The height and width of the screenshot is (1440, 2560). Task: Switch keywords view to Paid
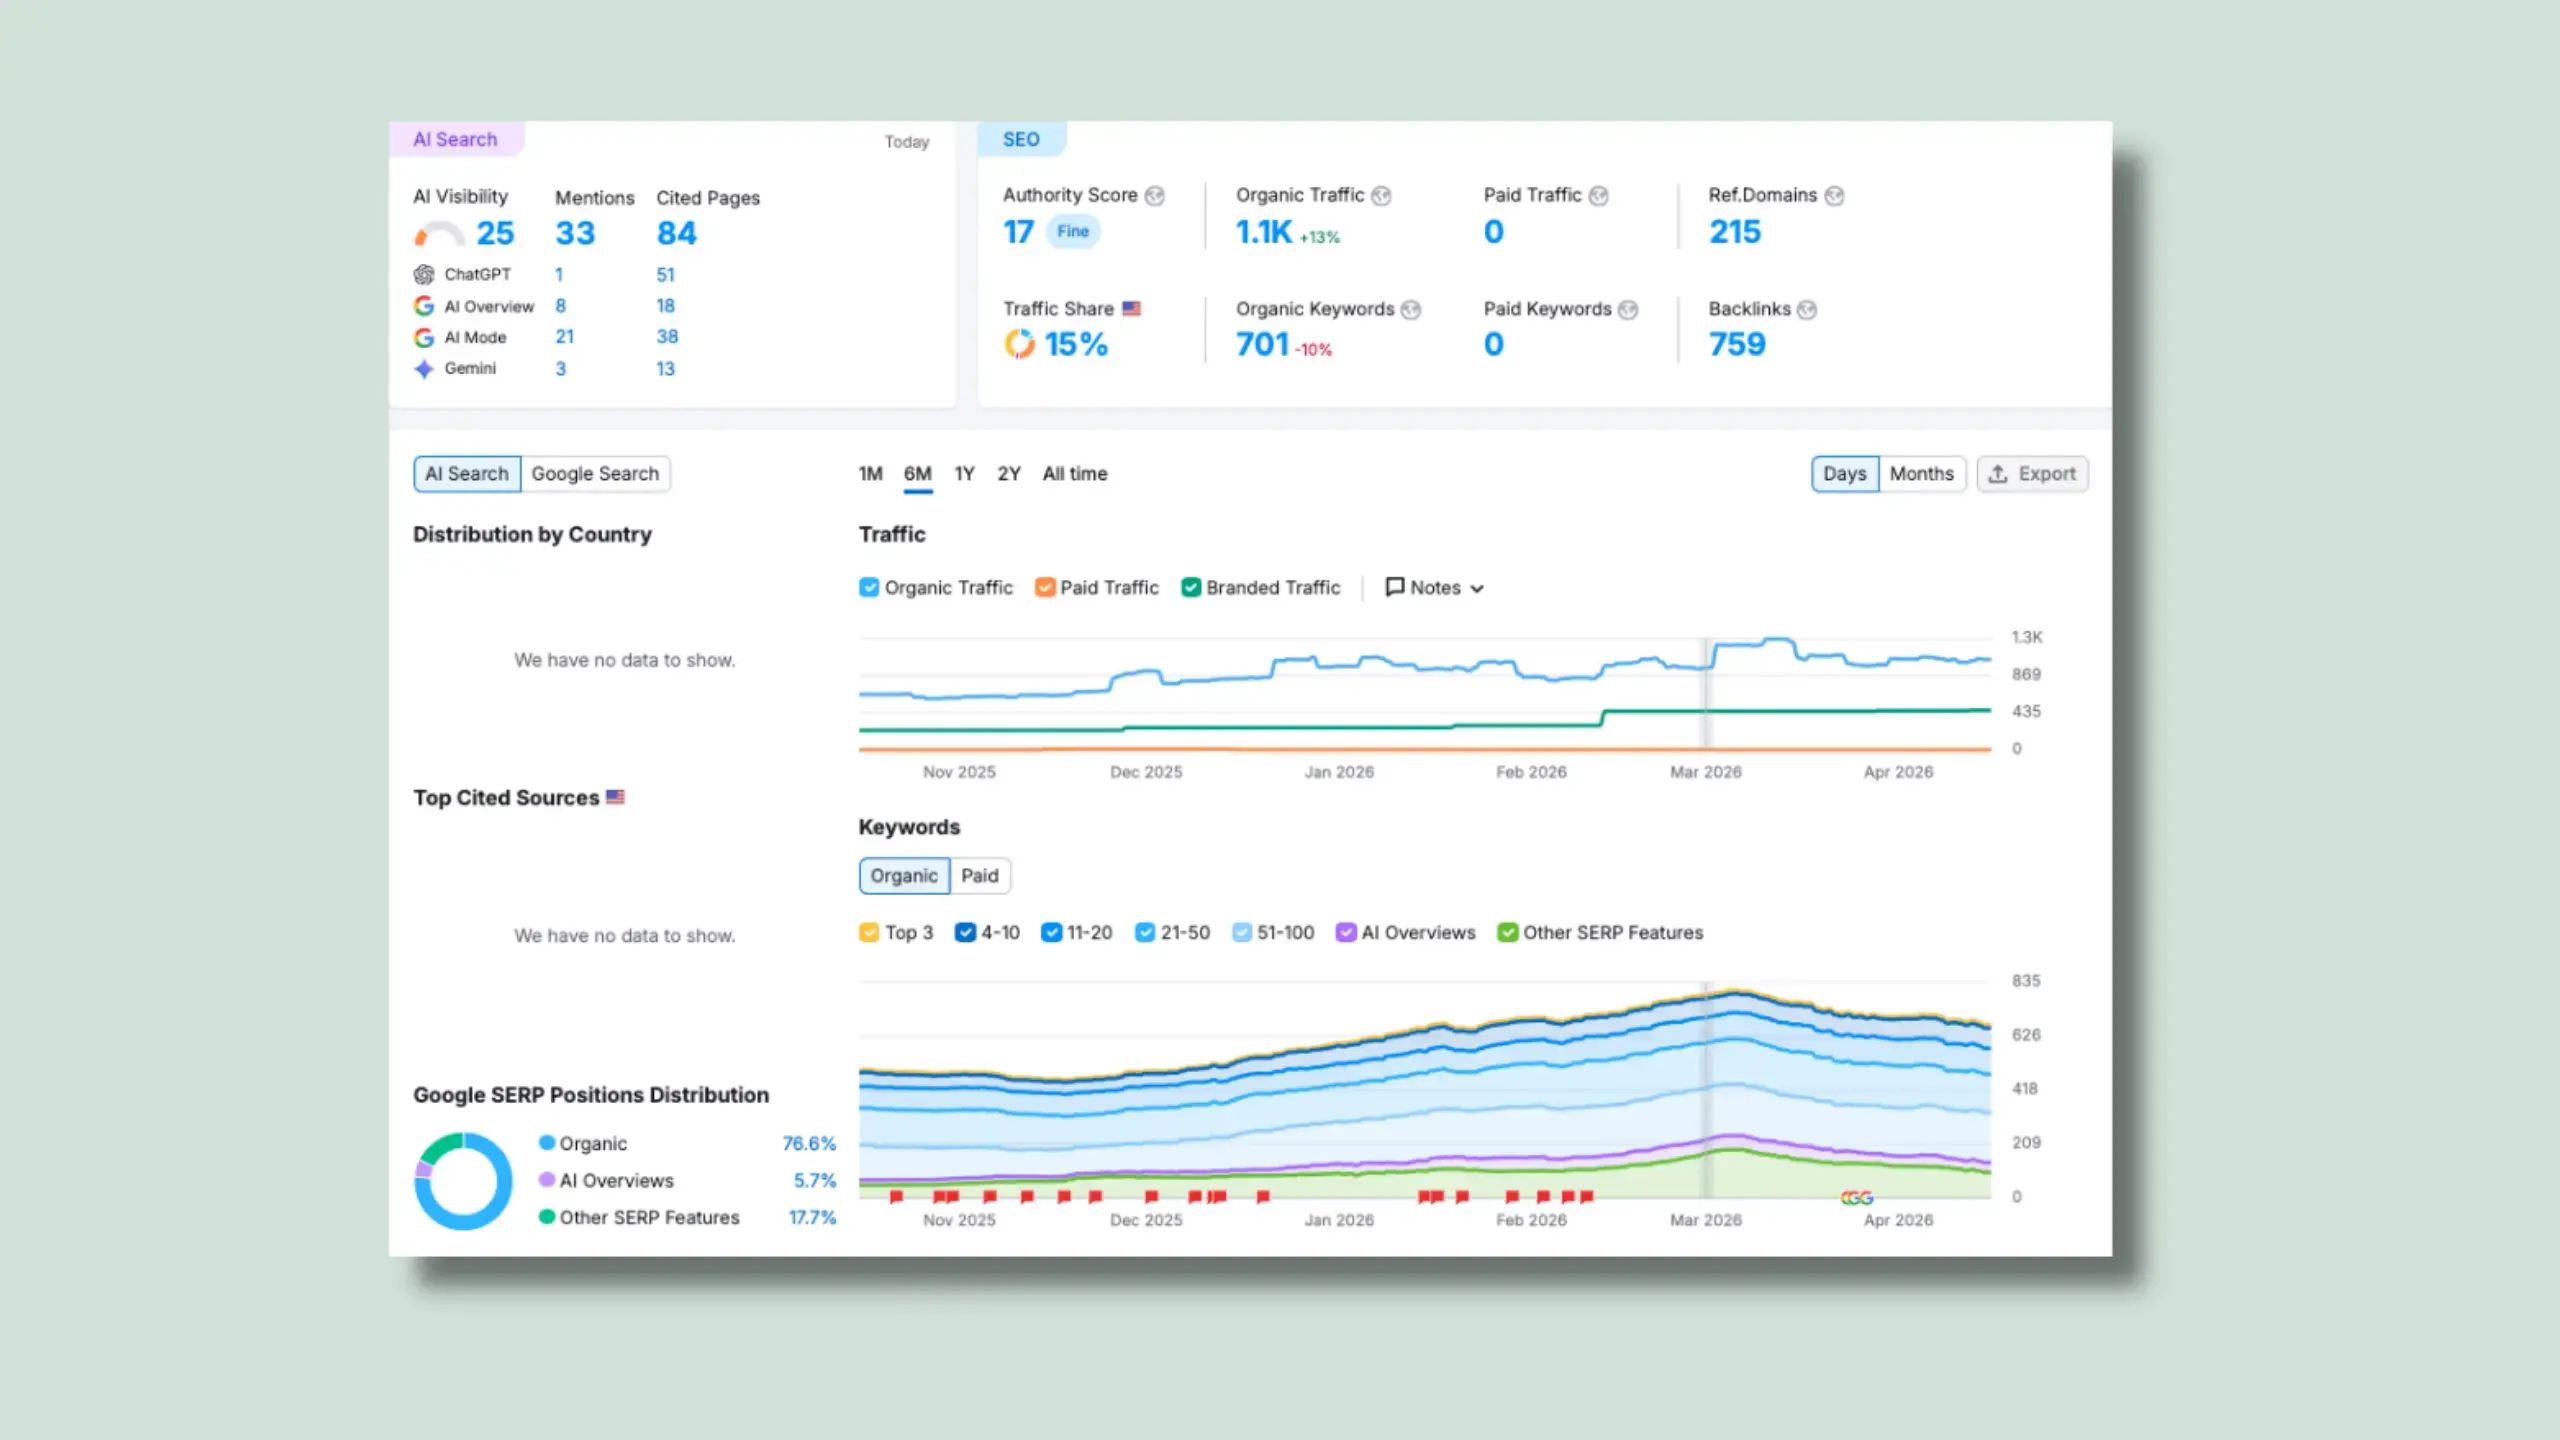980,876
